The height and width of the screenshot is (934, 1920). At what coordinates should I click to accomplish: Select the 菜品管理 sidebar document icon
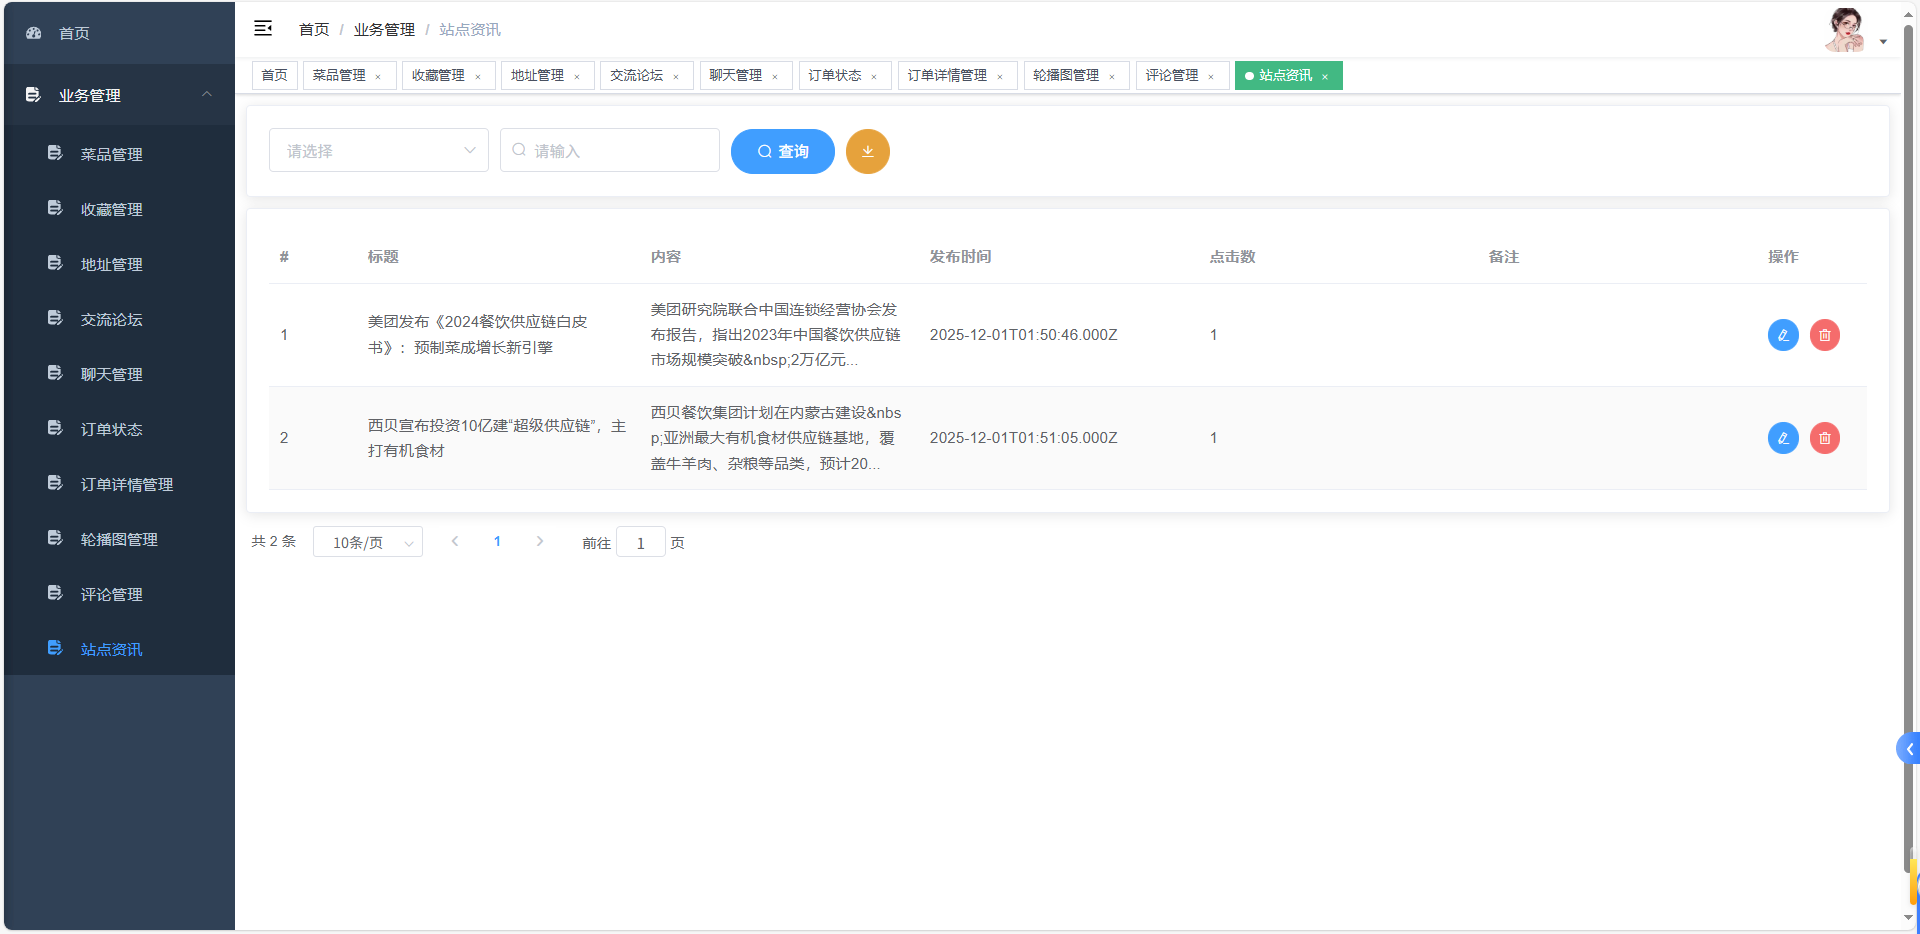tap(54, 153)
